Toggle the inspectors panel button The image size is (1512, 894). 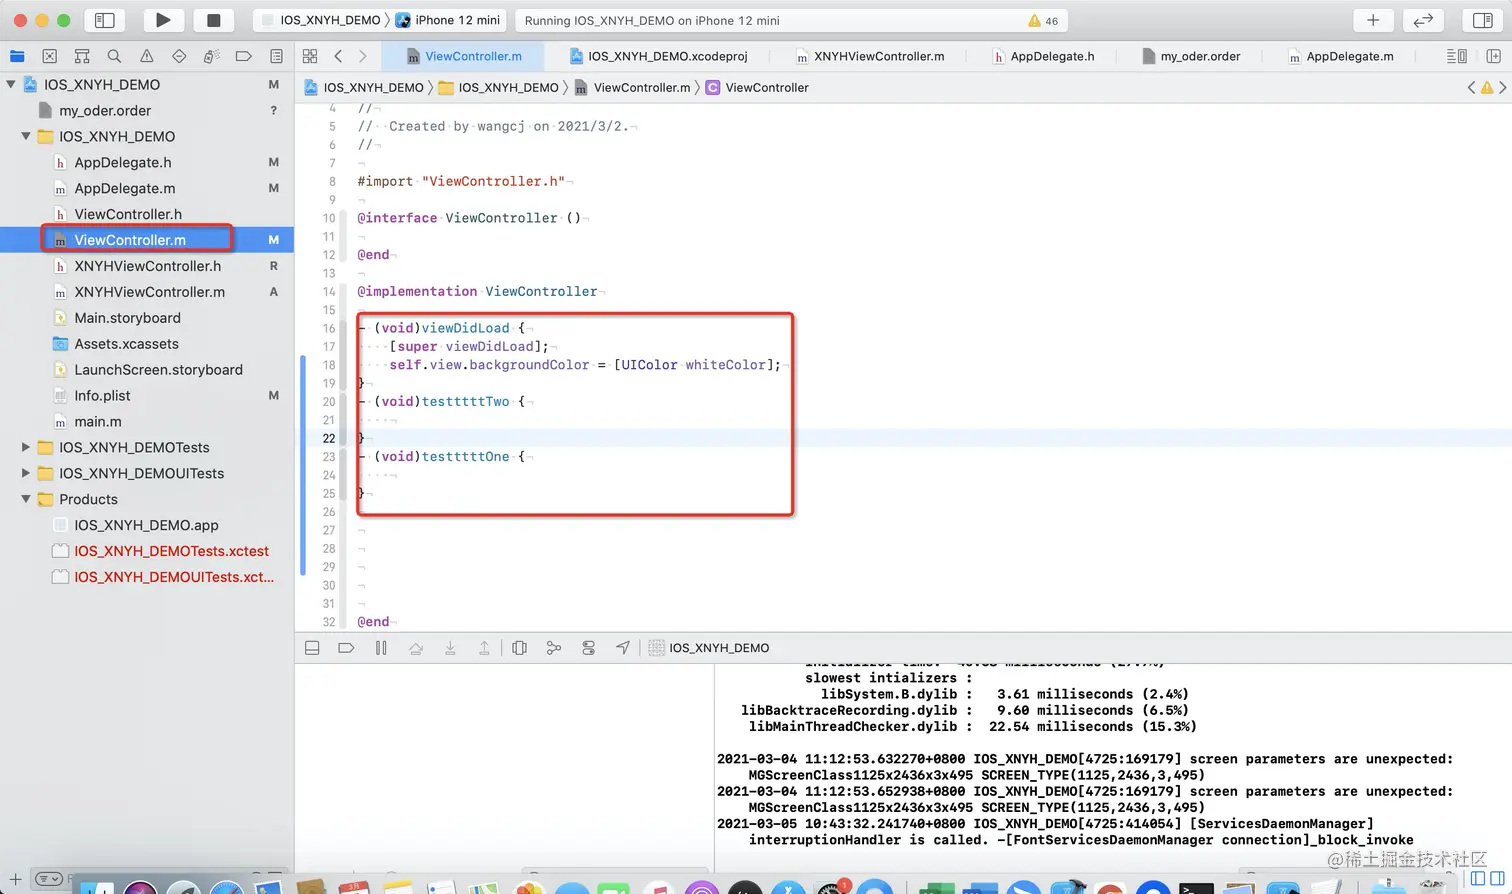[x=1483, y=20]
